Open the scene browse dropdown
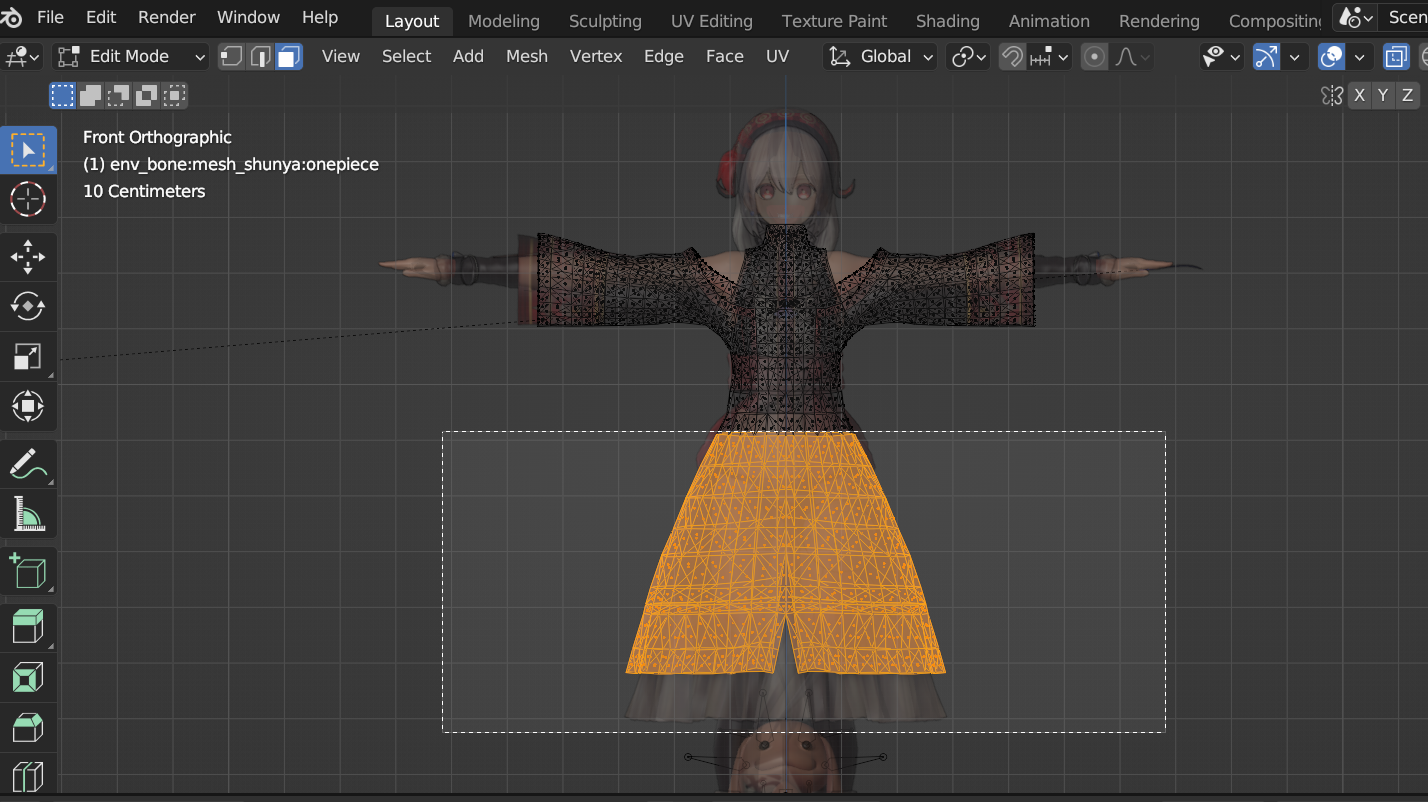Image resolution: width=1428 pixels, height=802 pixels. tap(1355, 18)
